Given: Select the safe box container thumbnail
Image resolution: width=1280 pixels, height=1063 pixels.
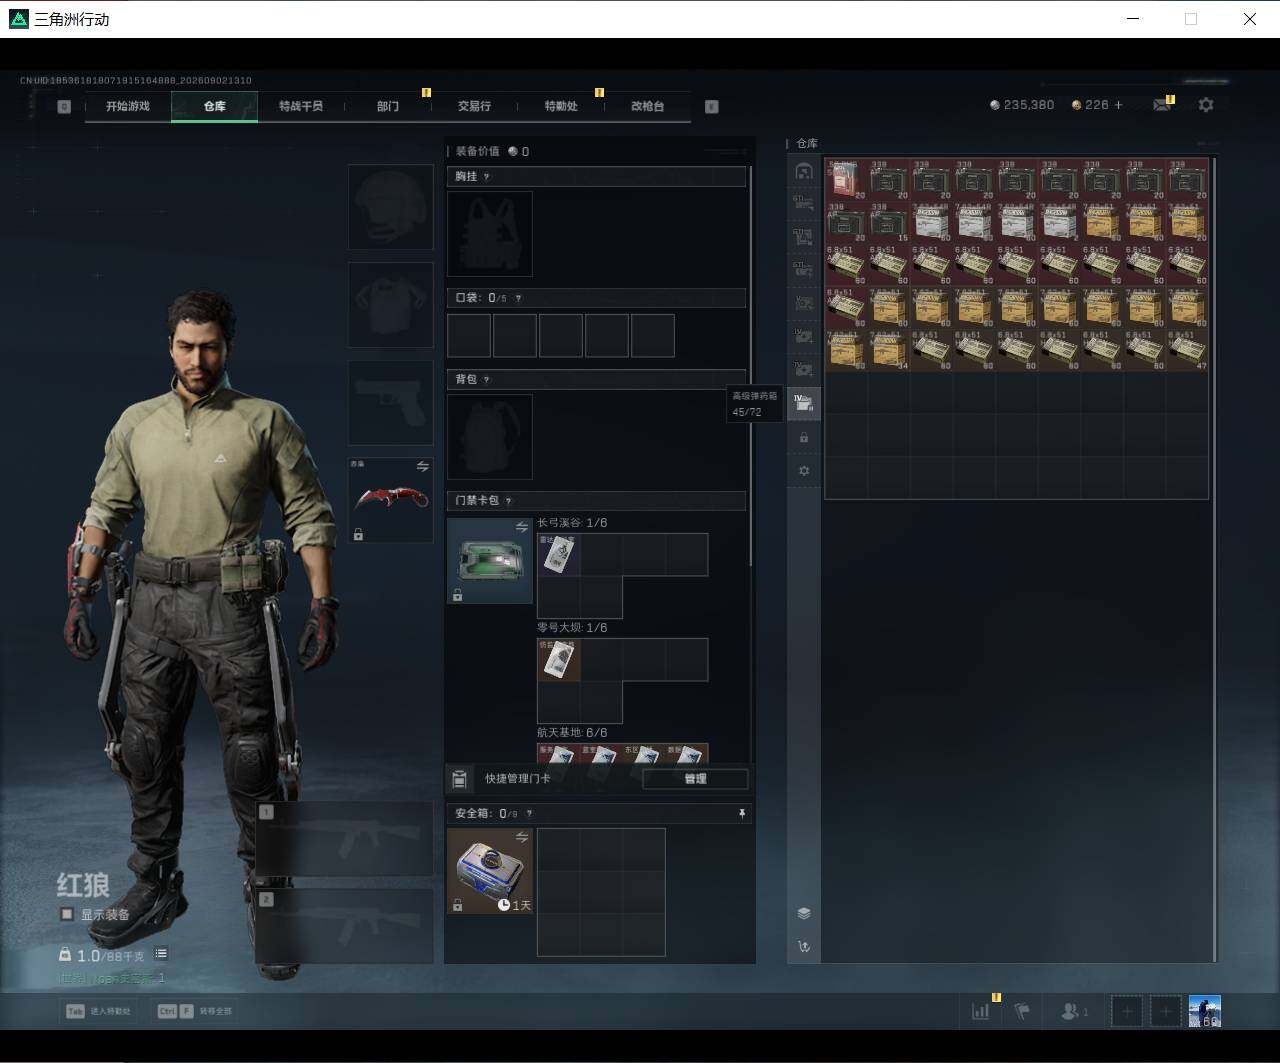Looking at the screenshot, I should (x=490, y=871).
